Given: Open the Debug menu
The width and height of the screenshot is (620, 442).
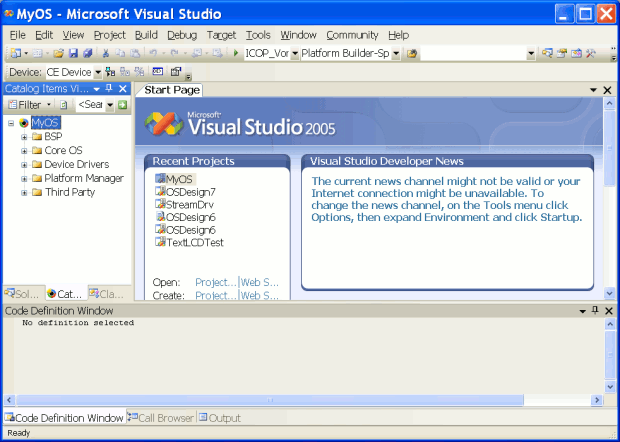Looking at the screenshot, I should tap(182, 35).
